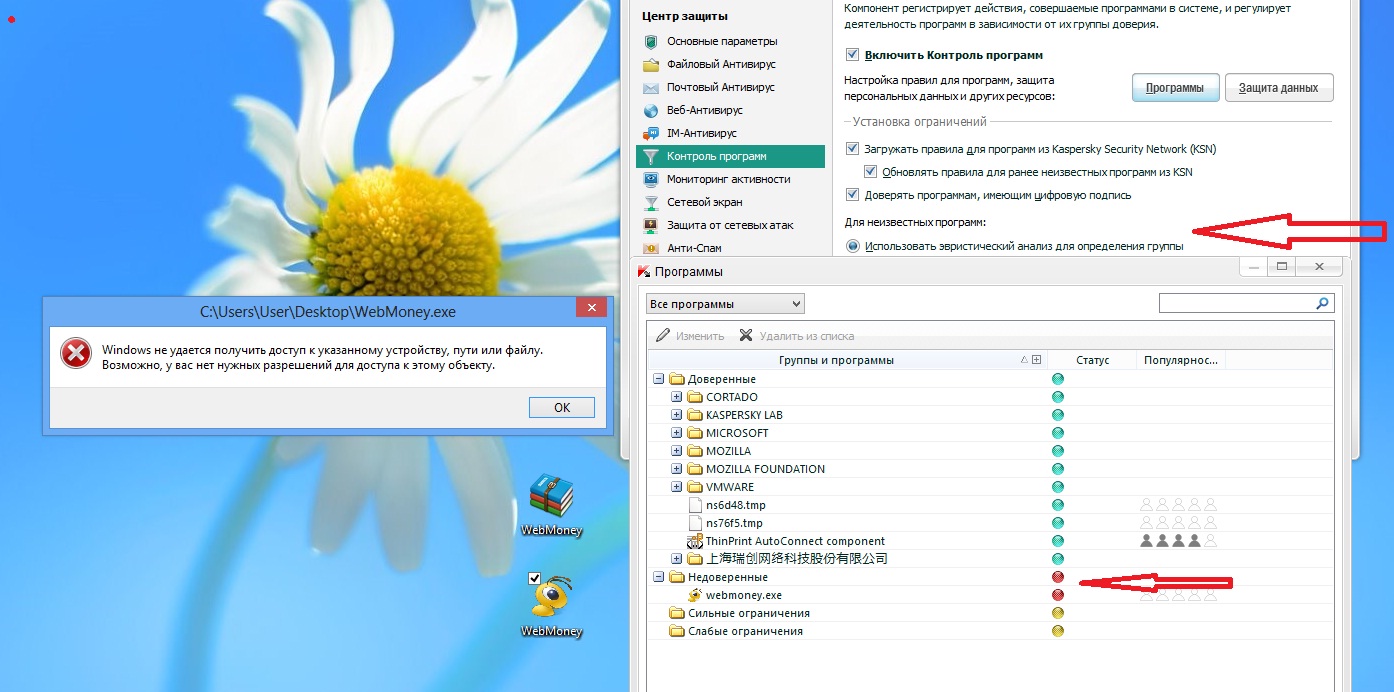The width and height of the screenshot is (1394, 692).
Task: Click the Сетевой экран icon
Action: (x=651, y=202)
